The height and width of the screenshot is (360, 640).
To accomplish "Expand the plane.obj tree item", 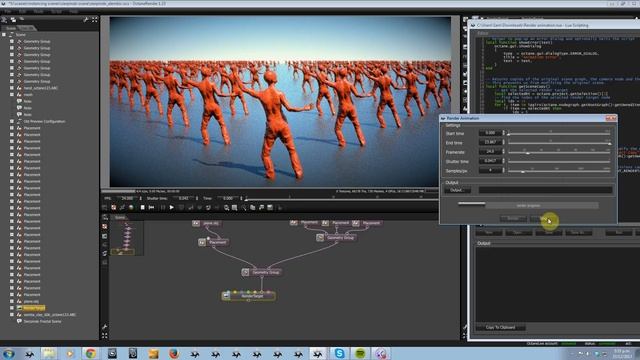I will point(12,301).
